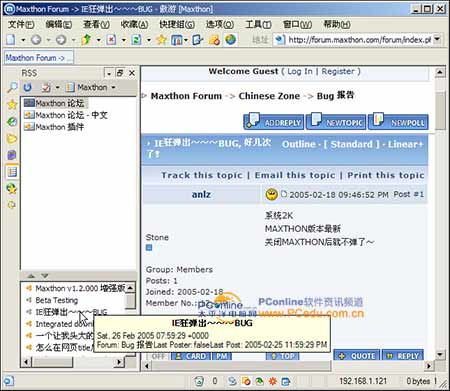Image resolution: width=450 pixels, height=391 pixels.
Task: Open the RSS panel title dropdown arrow
Action: (x=108, y=73)
